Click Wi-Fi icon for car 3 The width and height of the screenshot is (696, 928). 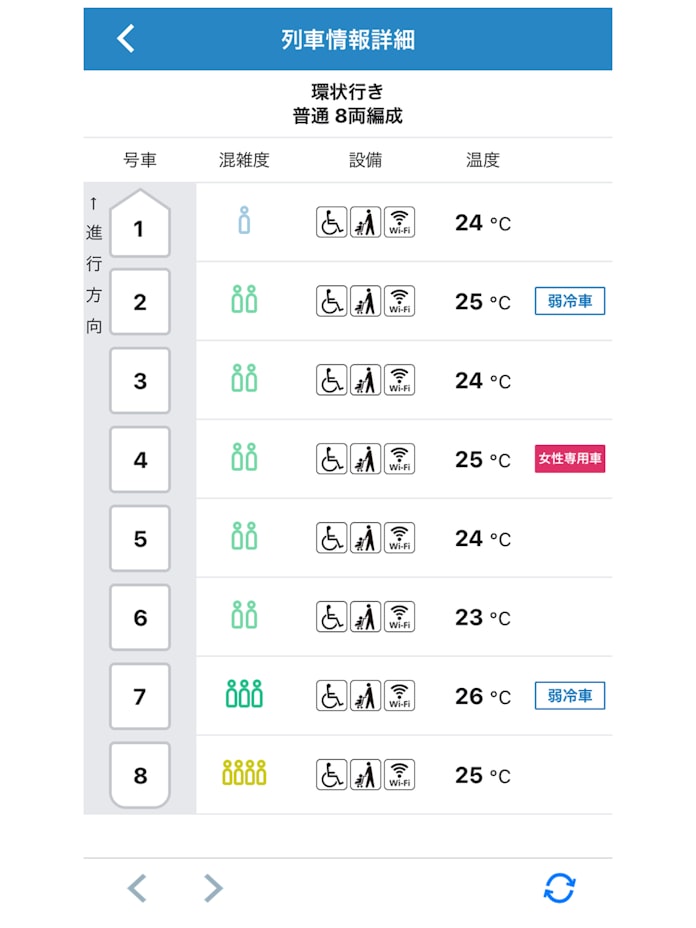tap(400, 380)
